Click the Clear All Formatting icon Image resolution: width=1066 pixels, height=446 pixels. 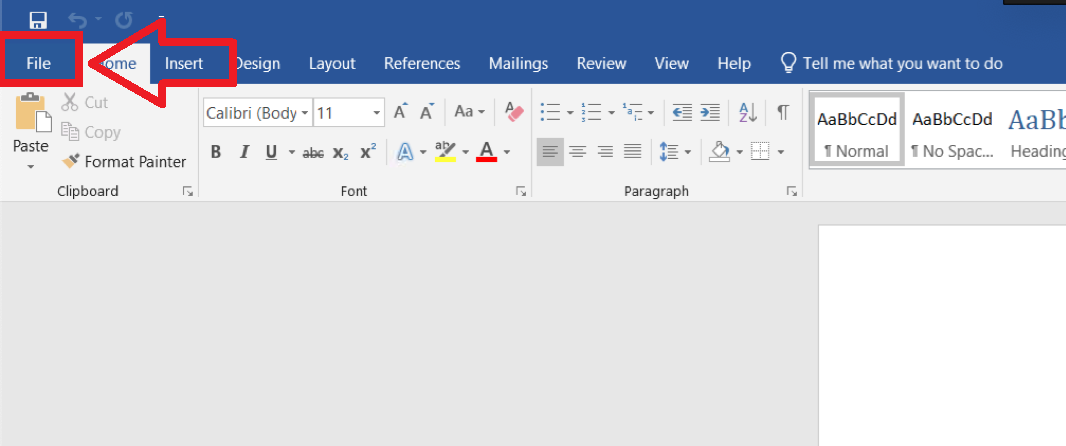point(515,113)
